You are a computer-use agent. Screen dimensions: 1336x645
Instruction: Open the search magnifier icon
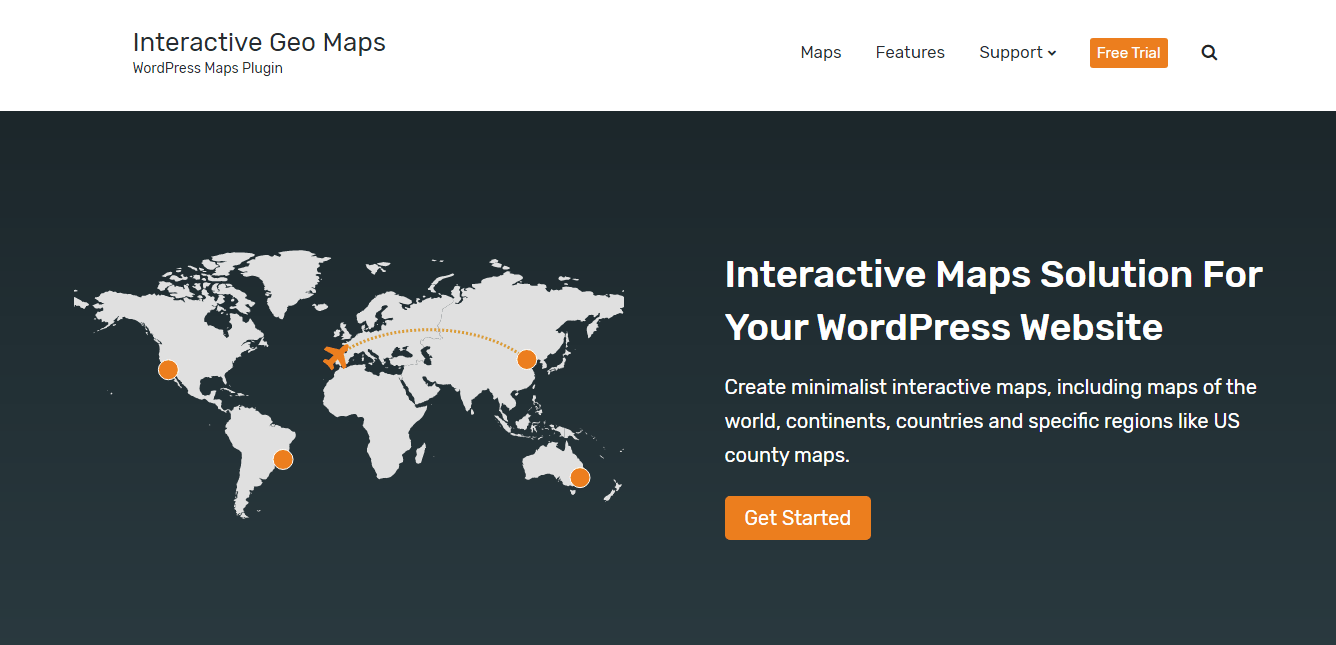pos(1209,53)
